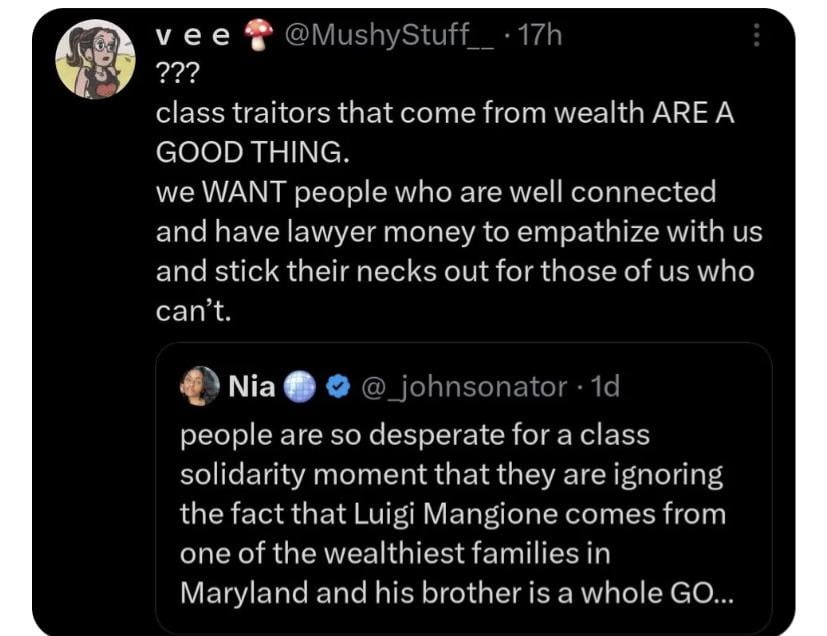Click 'people are so desperate for a class' line
Image resolution: width=827 pixels, height=636 pixels.
[415, 436]
